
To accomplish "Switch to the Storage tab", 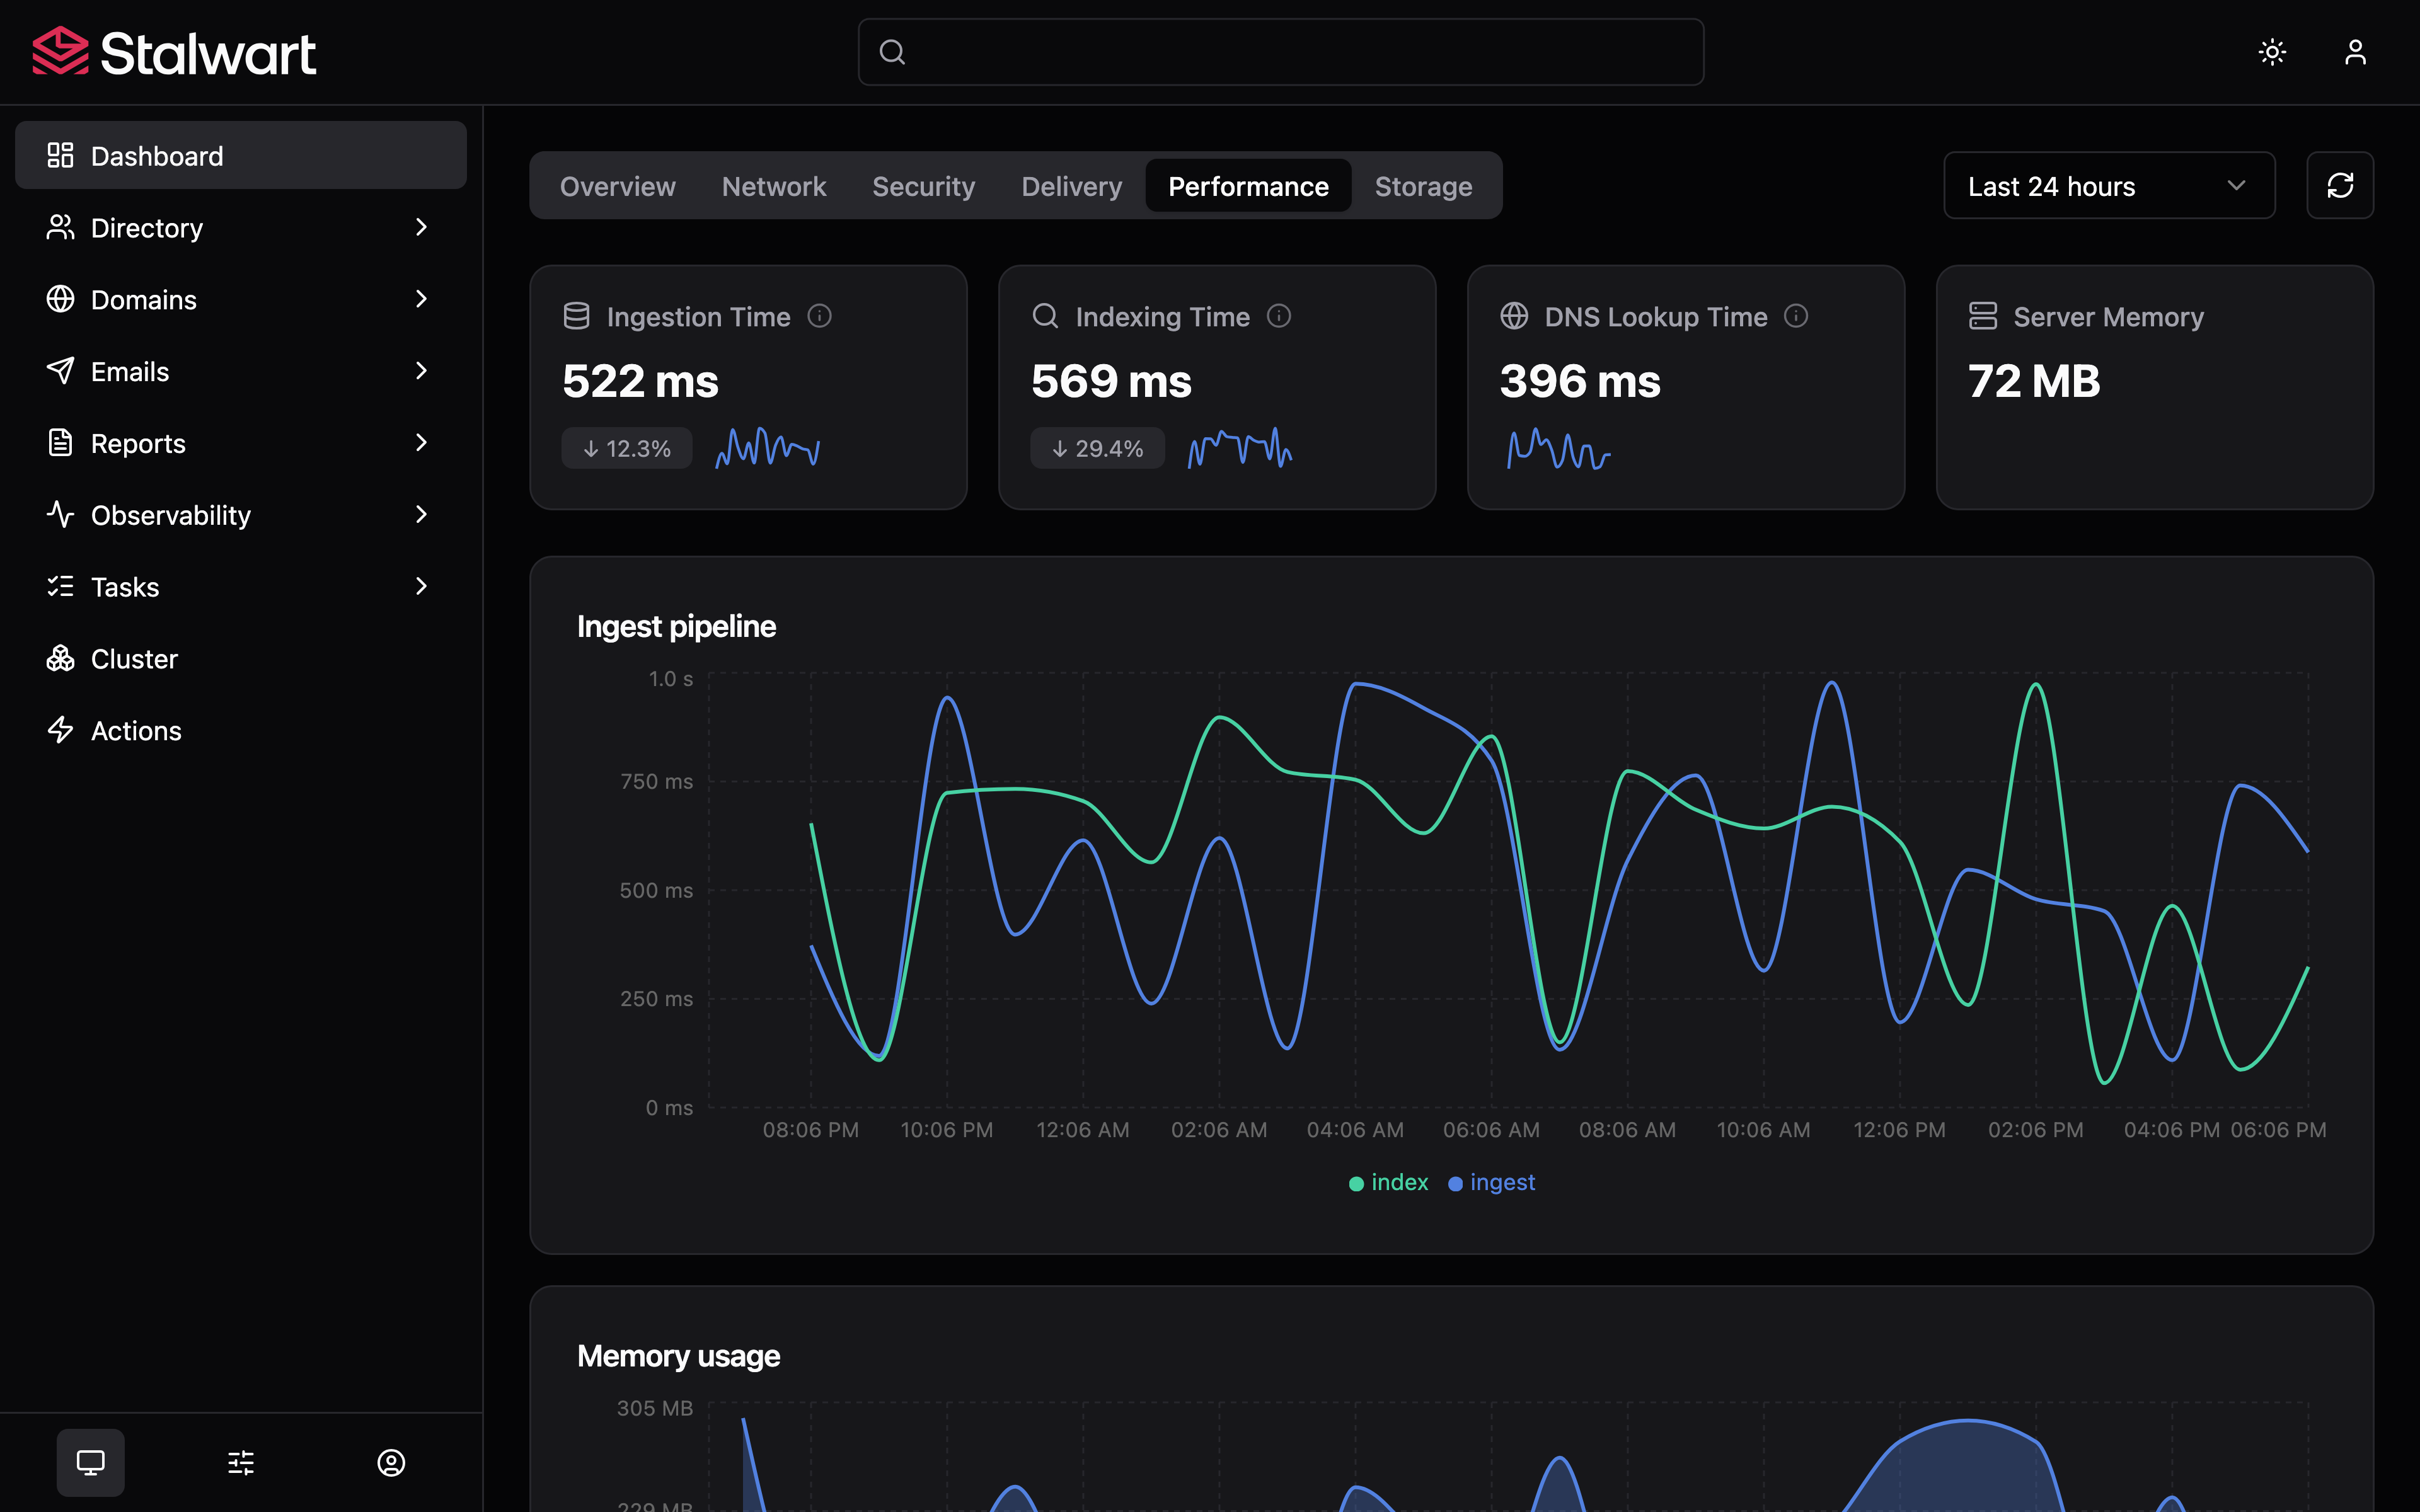I will click(1423, 186).
